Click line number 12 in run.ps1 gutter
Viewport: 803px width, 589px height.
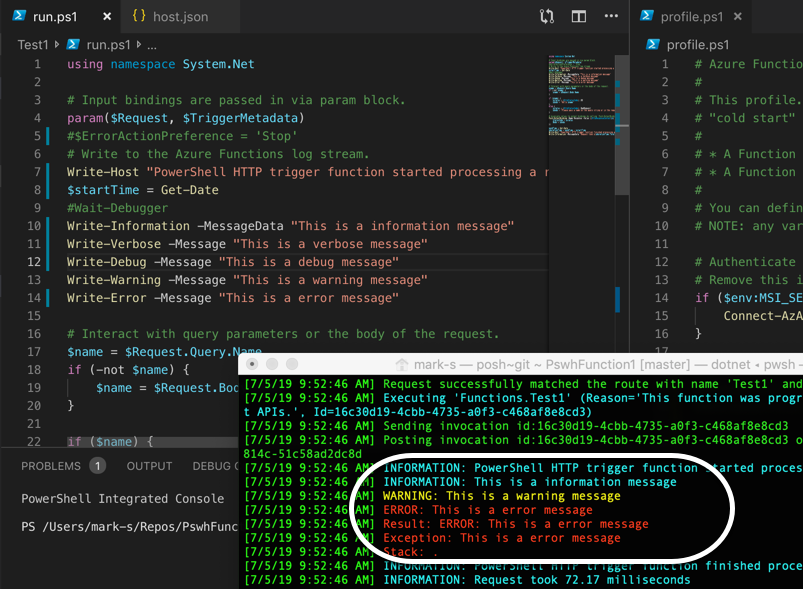(x=34, y=262)
